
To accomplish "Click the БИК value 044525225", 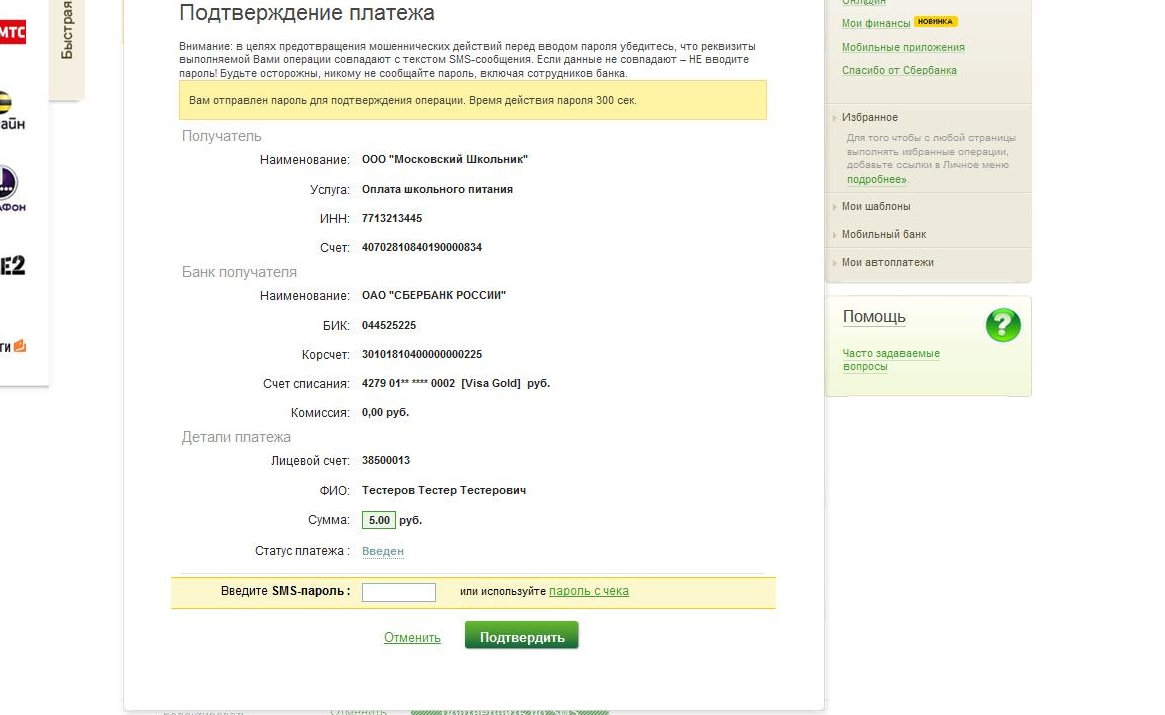I will 389,326.
